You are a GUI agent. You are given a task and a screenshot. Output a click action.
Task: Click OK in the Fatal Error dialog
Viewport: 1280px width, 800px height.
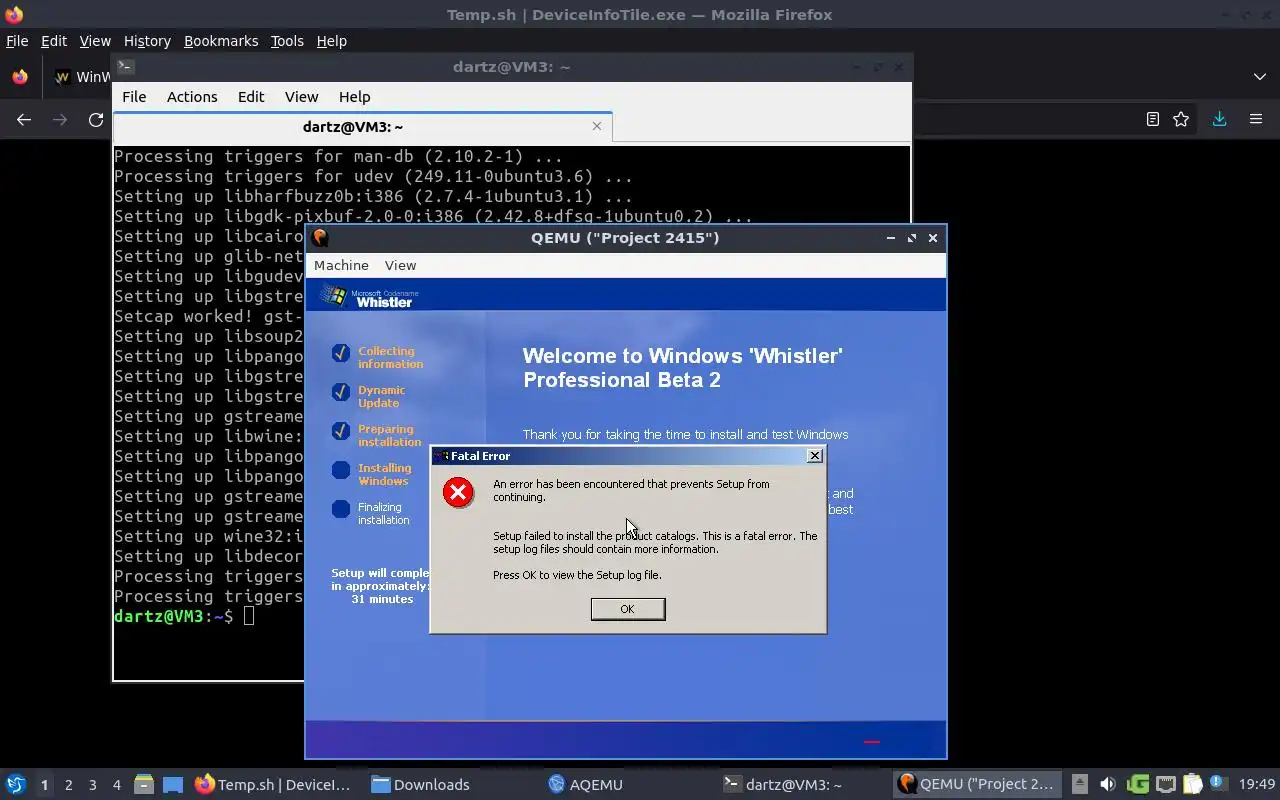(x=627, y=609)
